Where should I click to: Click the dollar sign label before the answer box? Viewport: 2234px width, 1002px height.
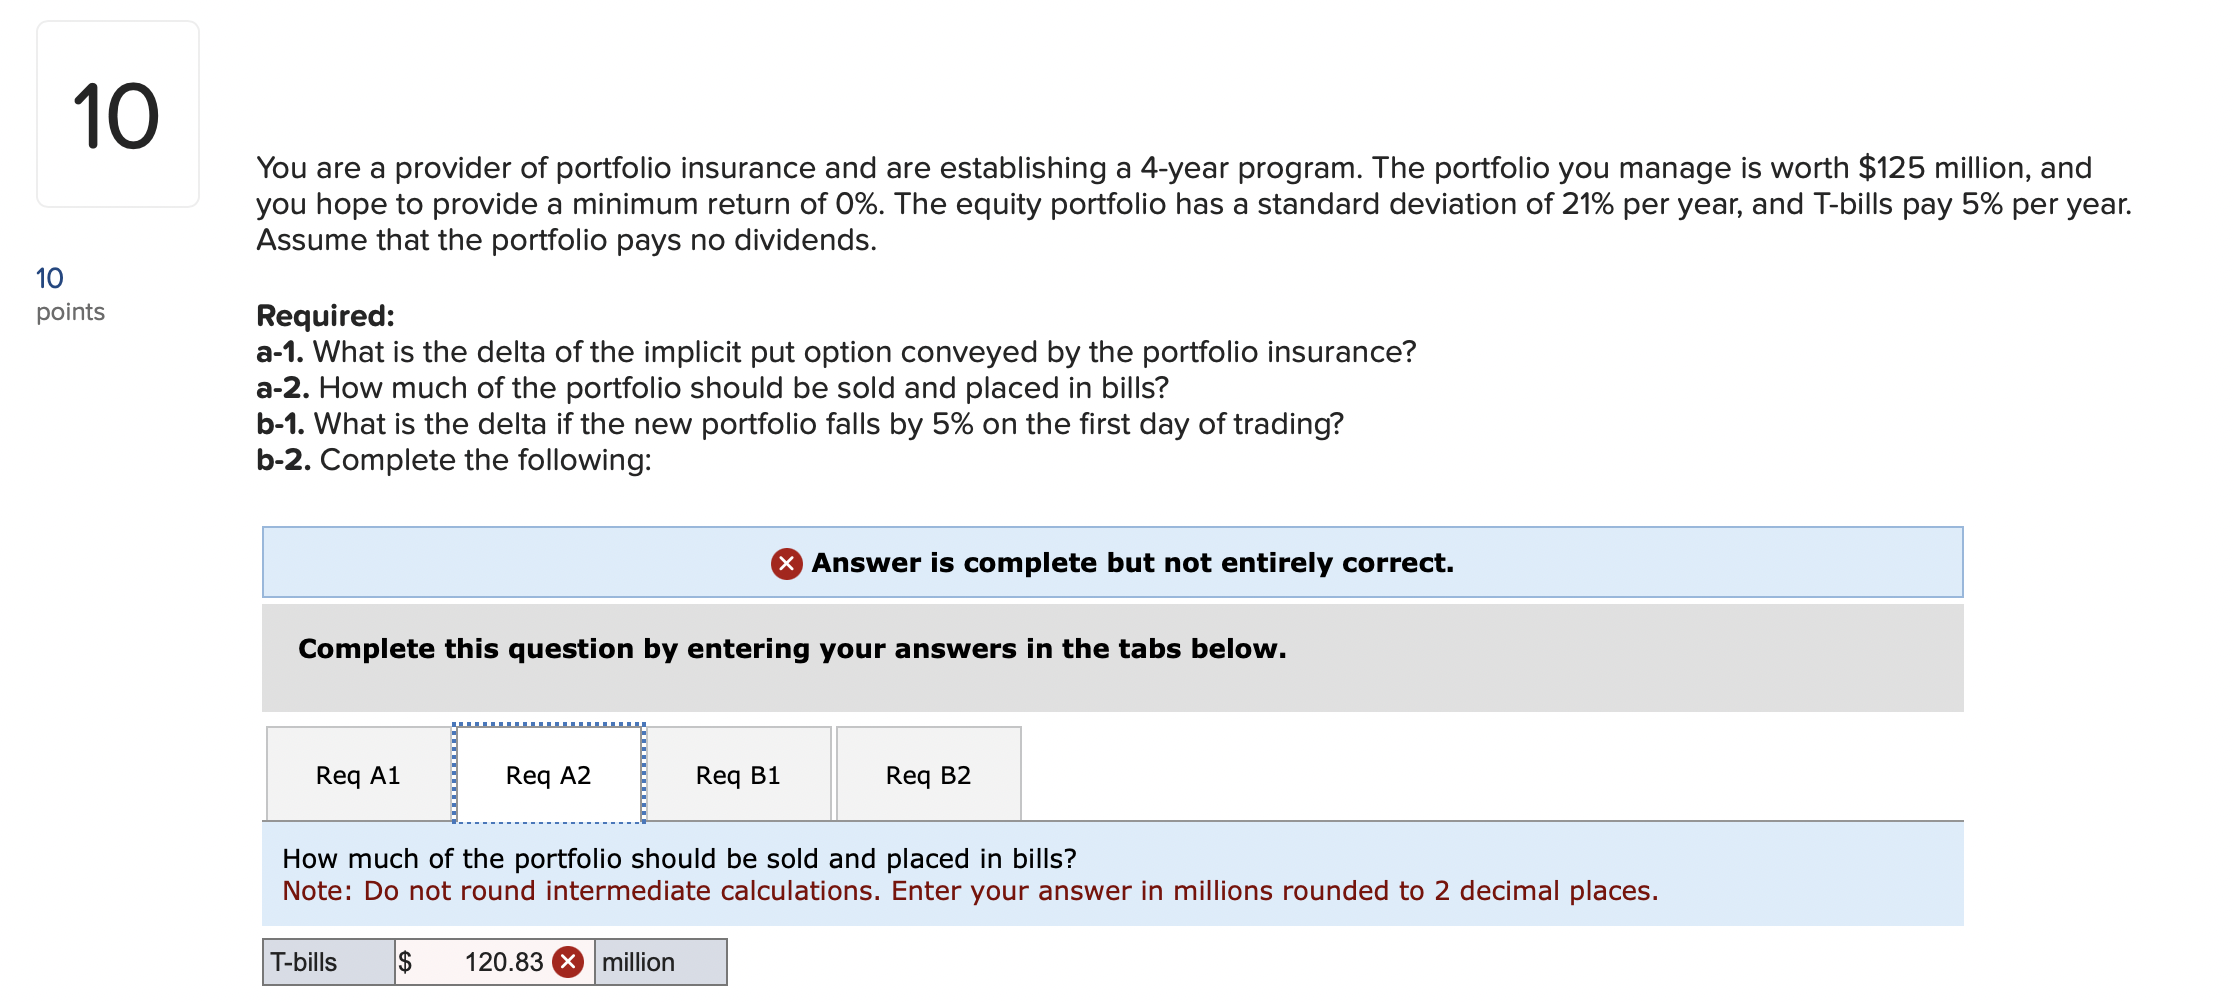coord(405,962)
